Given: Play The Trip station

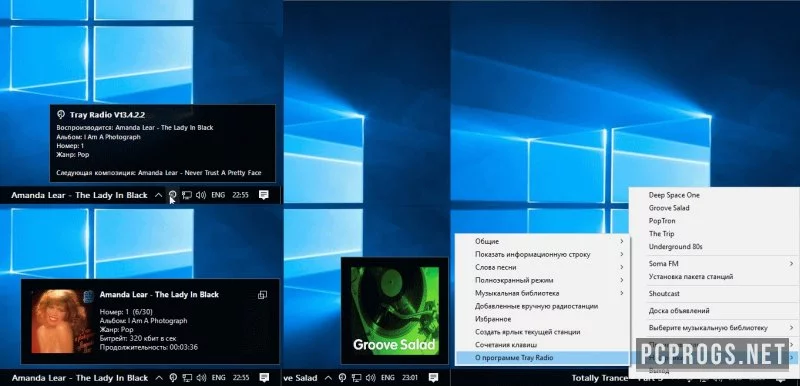Looking at the screenshot, I should click(714, 234).
